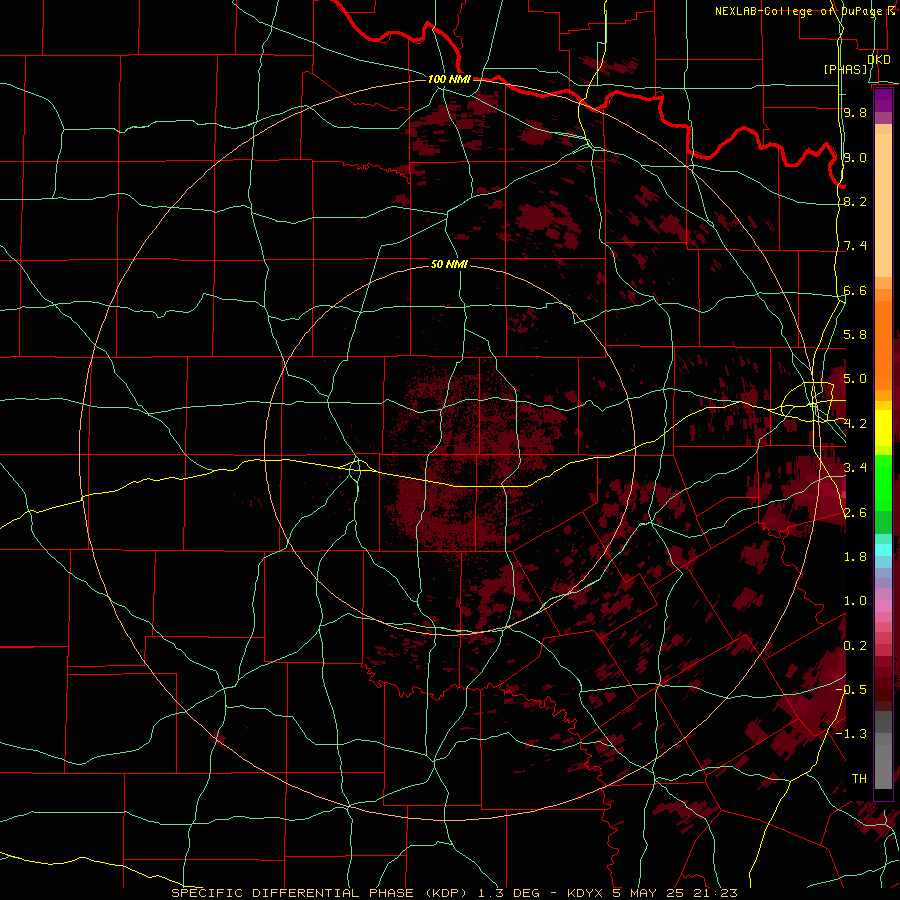The height and width of the screenshot is (900, 900).
Task: Click the TH label on color scale
Action: pos(859,778)
